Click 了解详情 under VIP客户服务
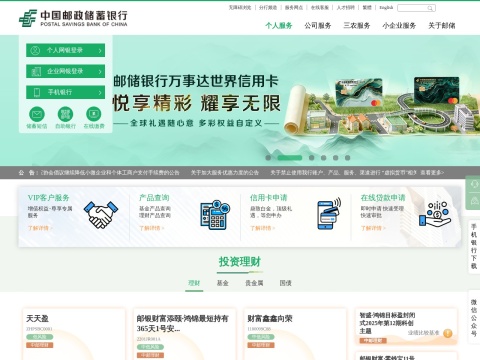 click(40, 228)
